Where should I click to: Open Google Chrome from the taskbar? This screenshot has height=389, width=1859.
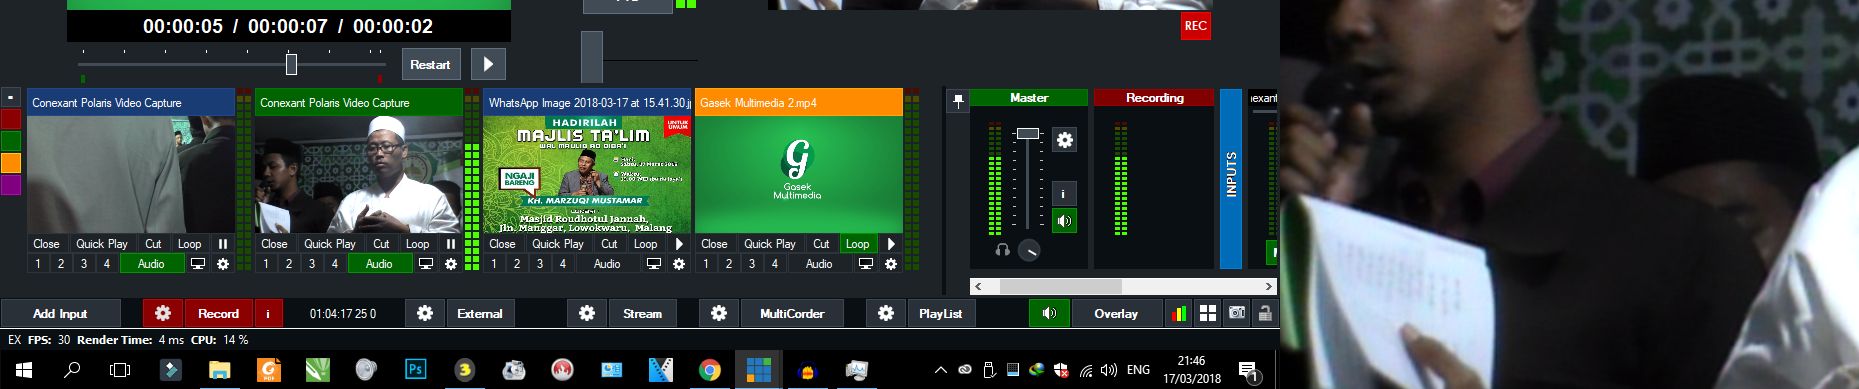tap(709, 369)
